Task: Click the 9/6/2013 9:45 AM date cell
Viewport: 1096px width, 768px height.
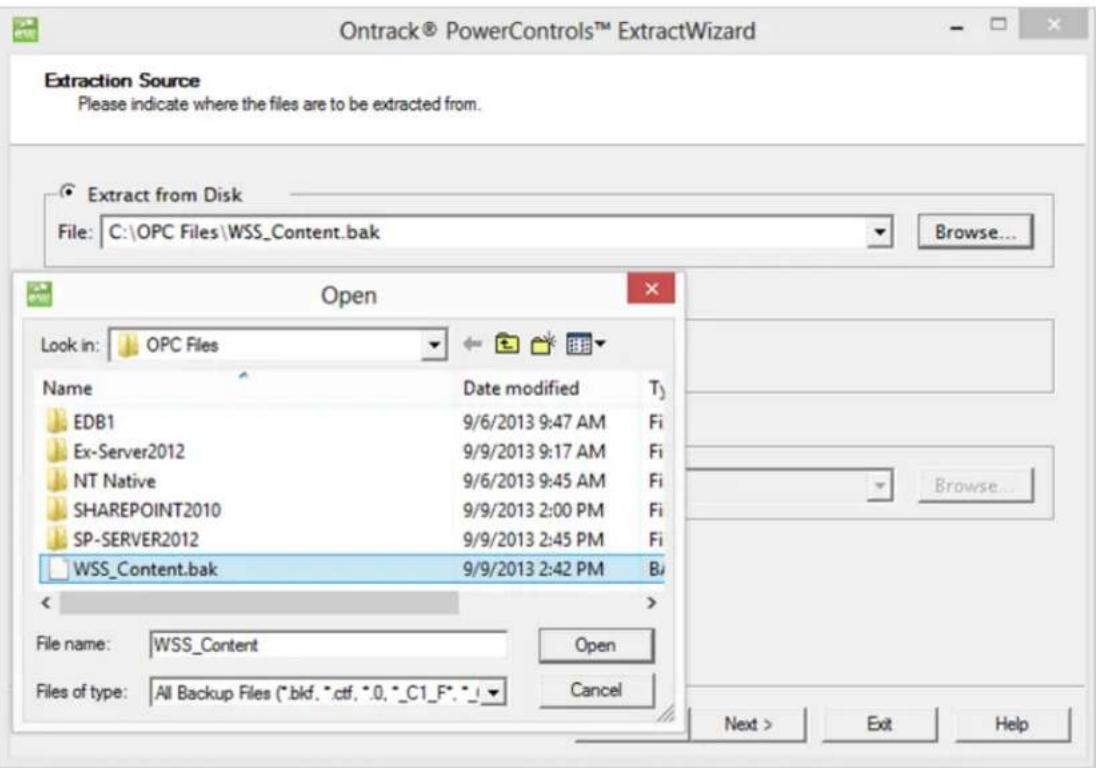Action: point(534,481)
